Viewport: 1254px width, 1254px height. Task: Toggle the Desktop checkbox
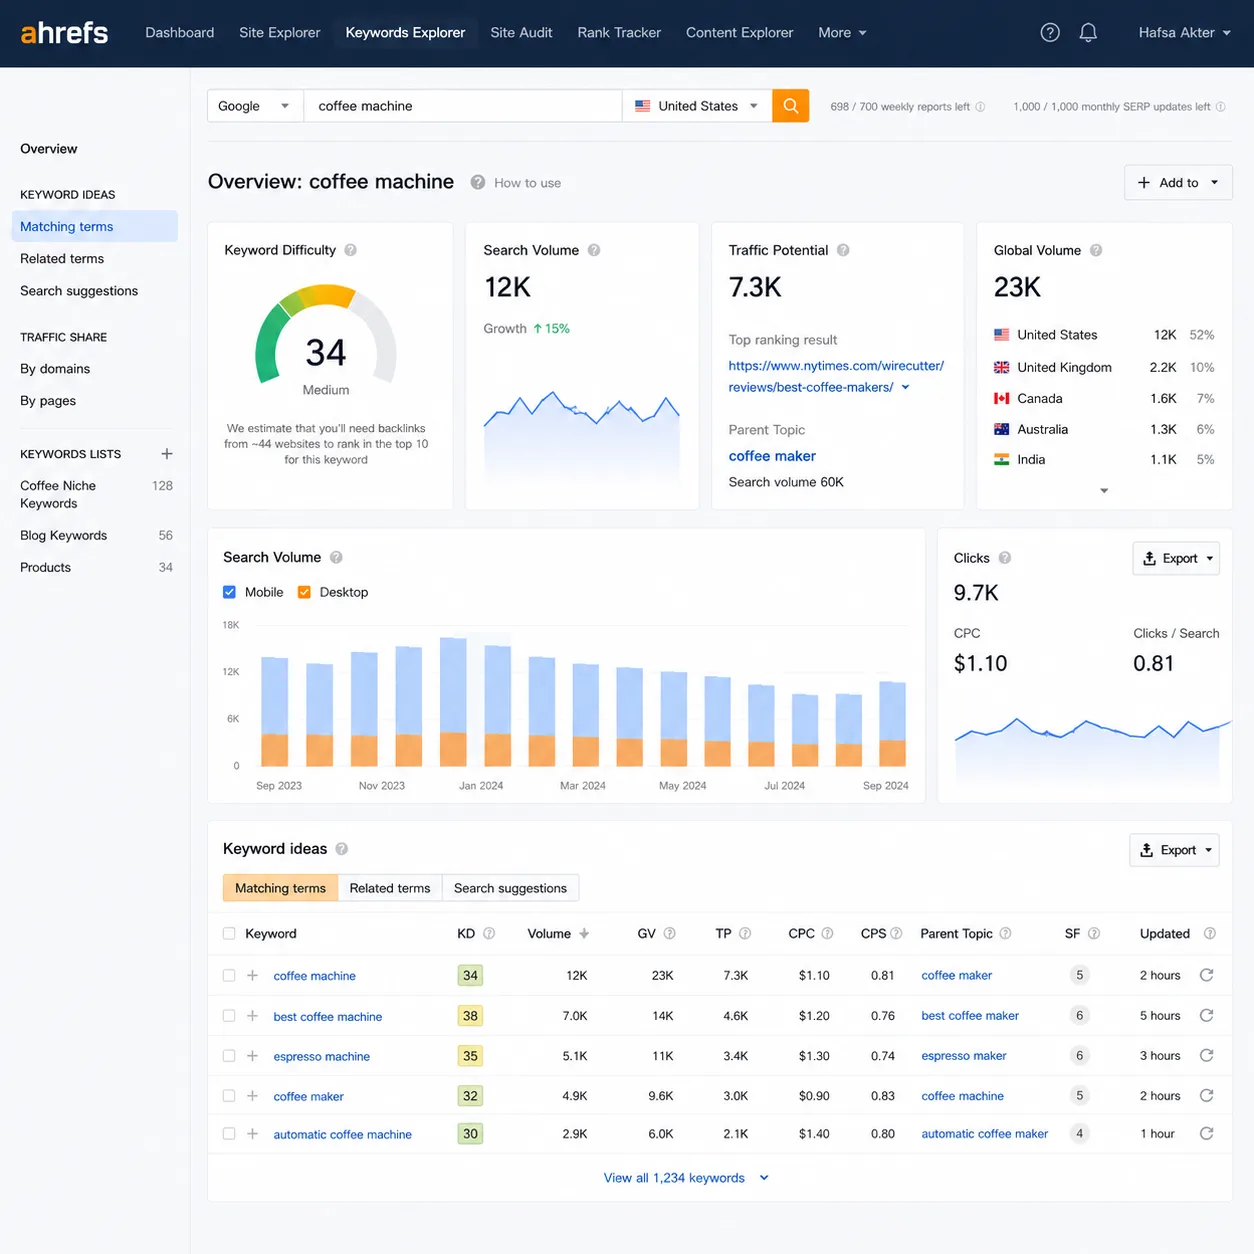pyautogui.click(x=305, y=592)
